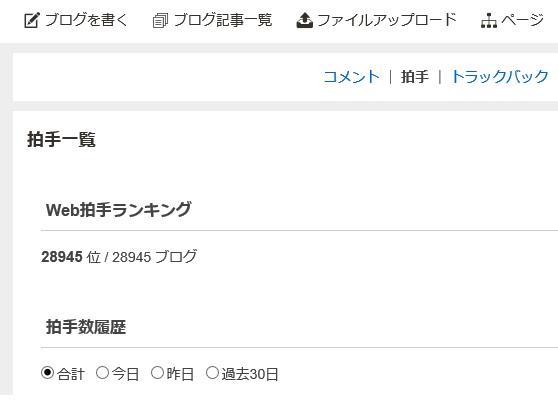Click the 昨日 label text
558x414 pixels.
(180, 374)
